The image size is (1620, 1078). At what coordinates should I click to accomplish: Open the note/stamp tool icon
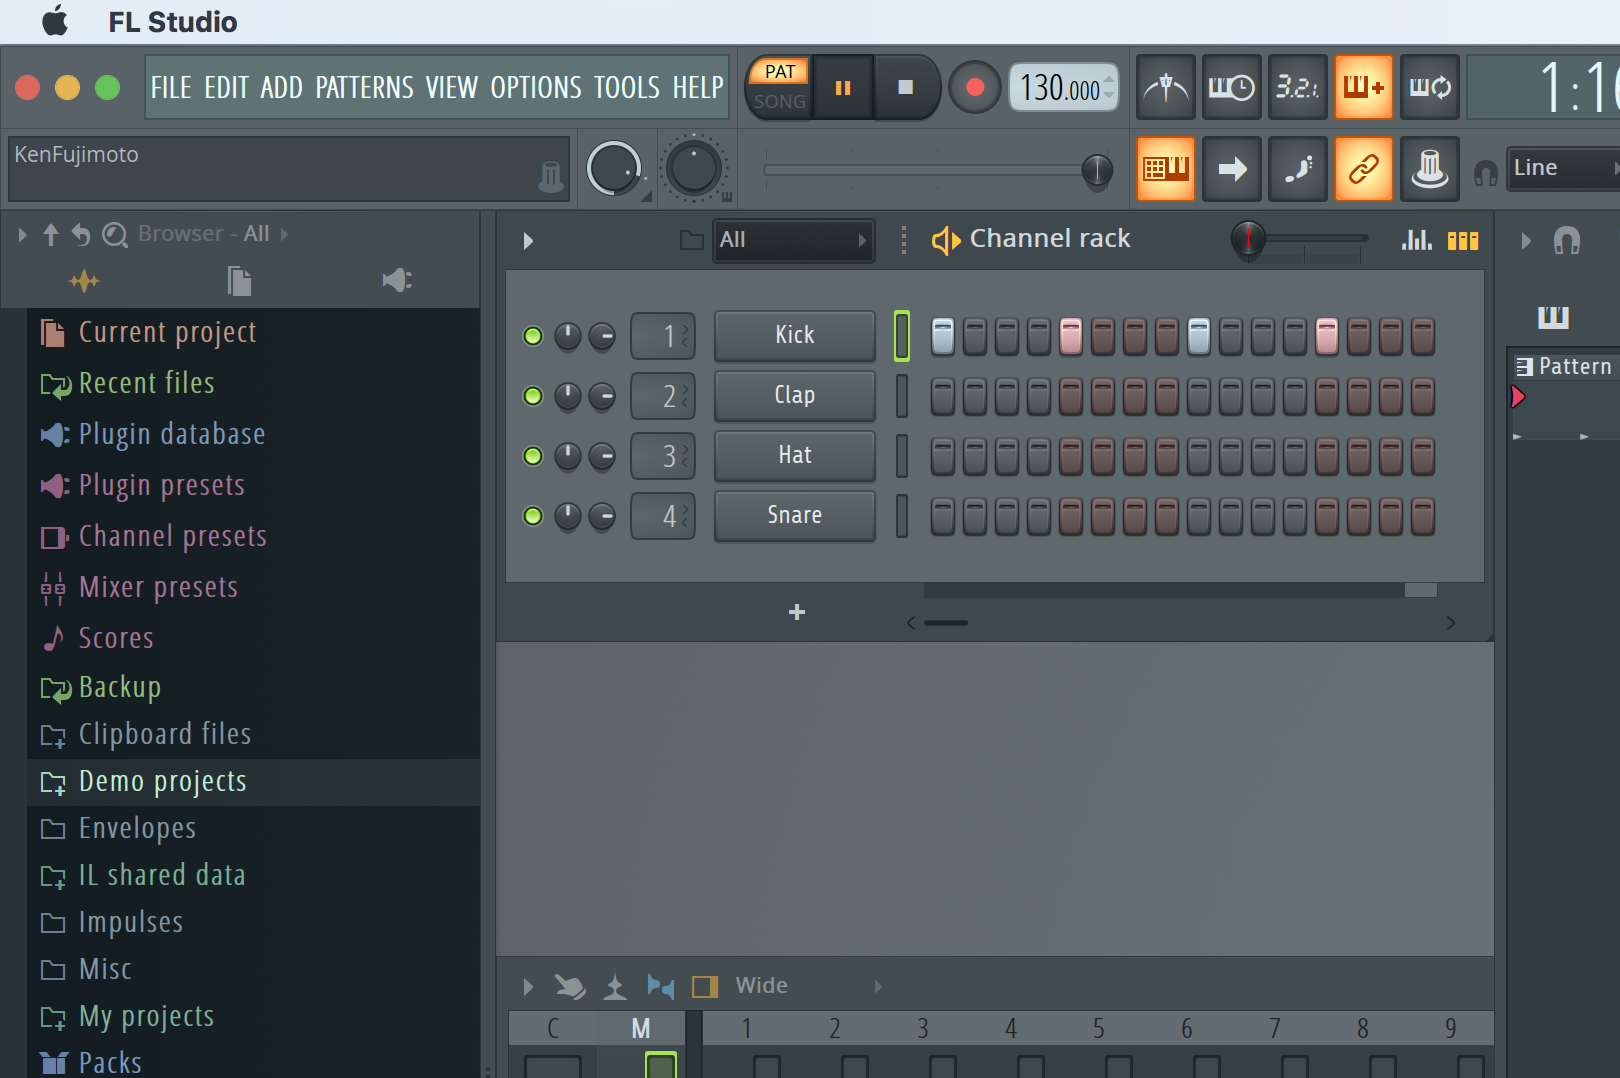point(1430,169)
